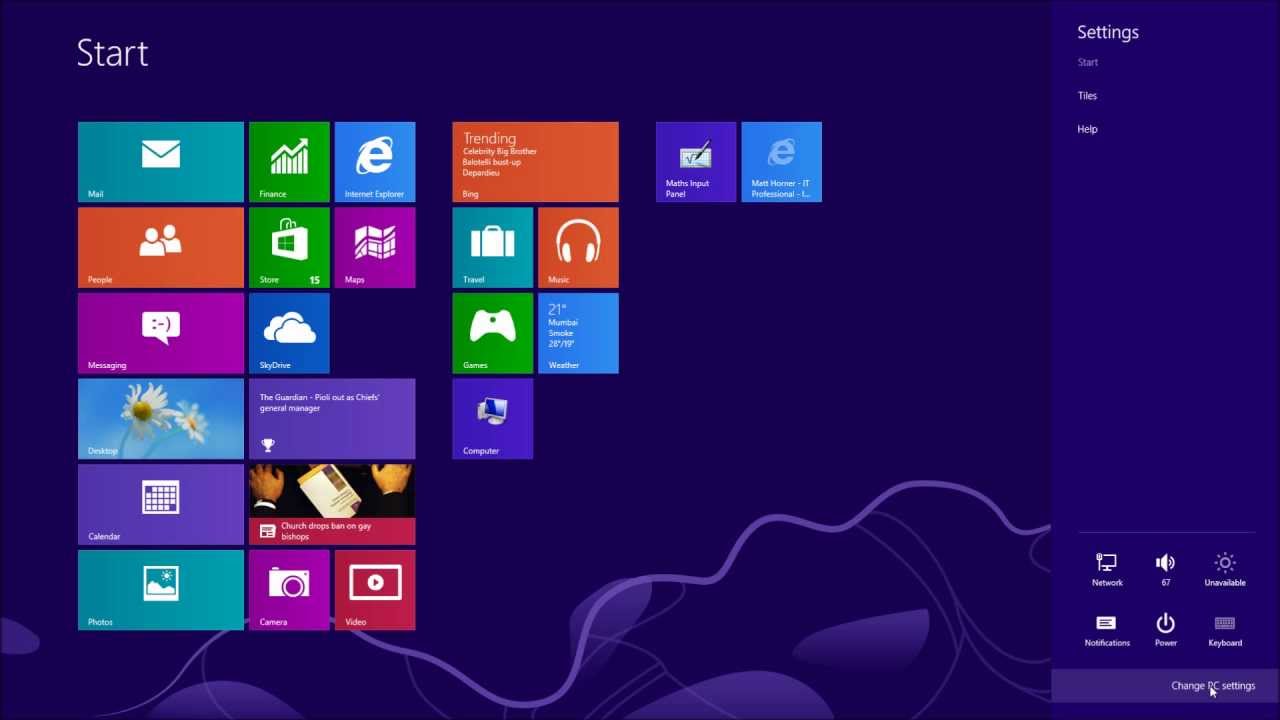Open the Notifications options

(1107, 631)
